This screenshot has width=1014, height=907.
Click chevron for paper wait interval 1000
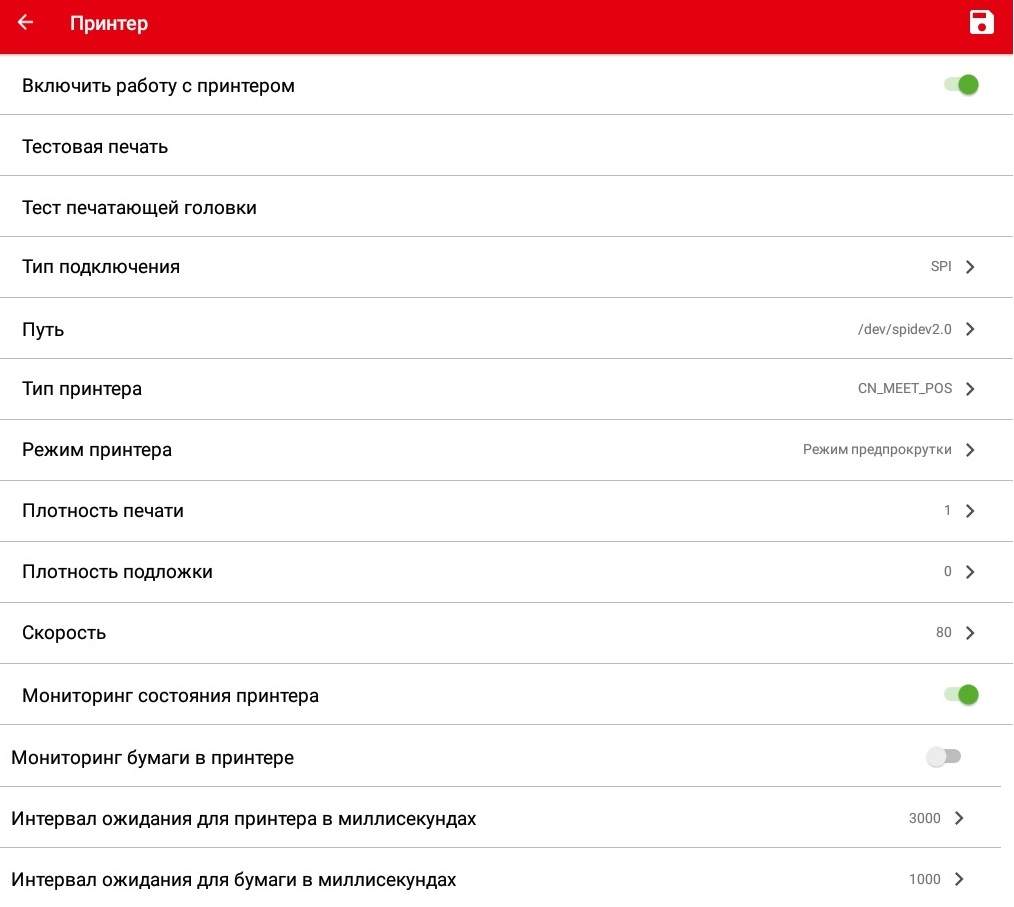(959, 879)
